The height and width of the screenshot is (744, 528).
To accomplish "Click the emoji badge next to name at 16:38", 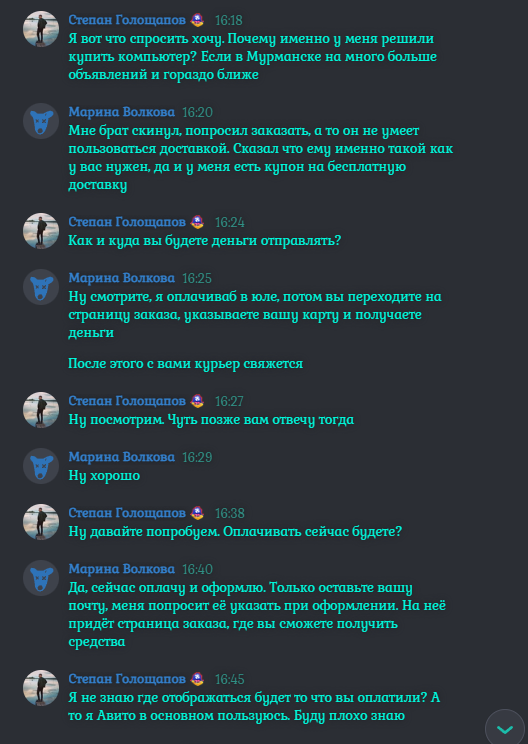I will [197, 513].
